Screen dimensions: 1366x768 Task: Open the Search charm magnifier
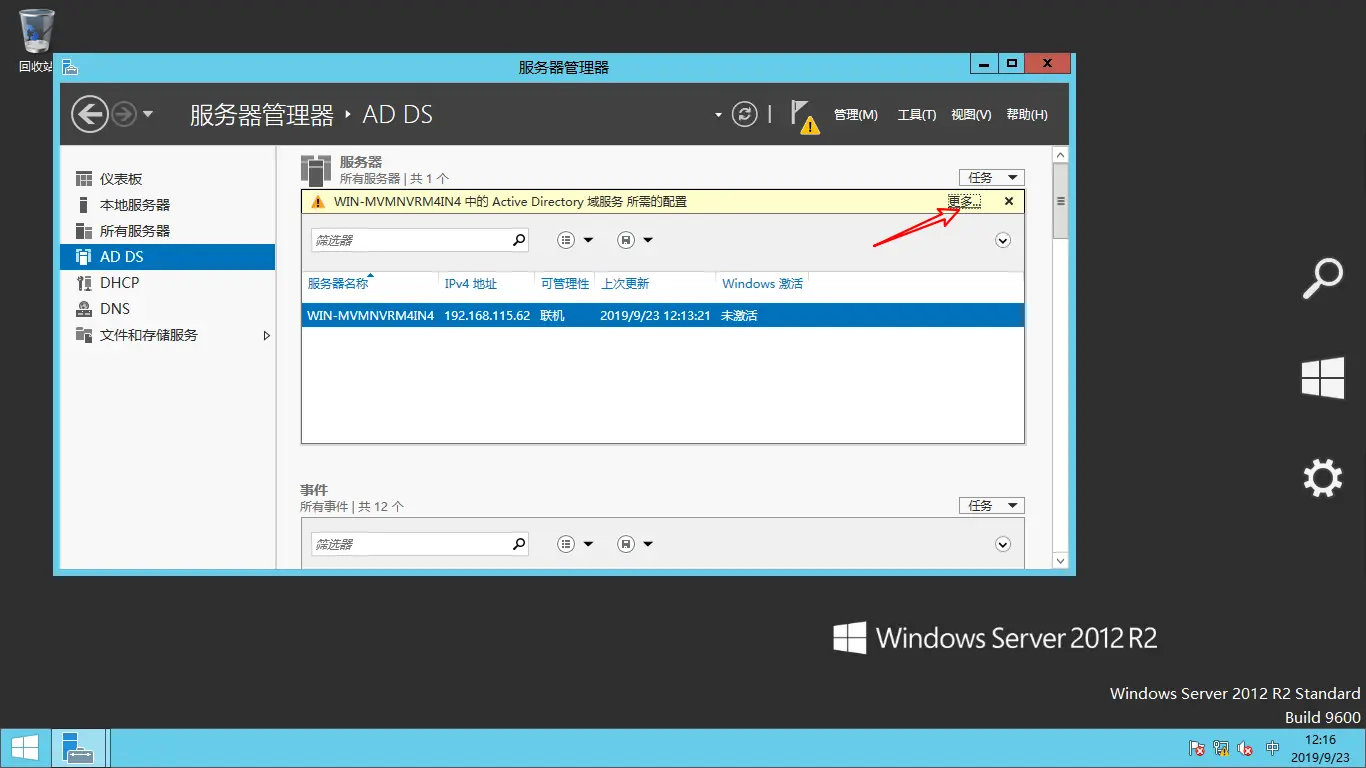1322,279
